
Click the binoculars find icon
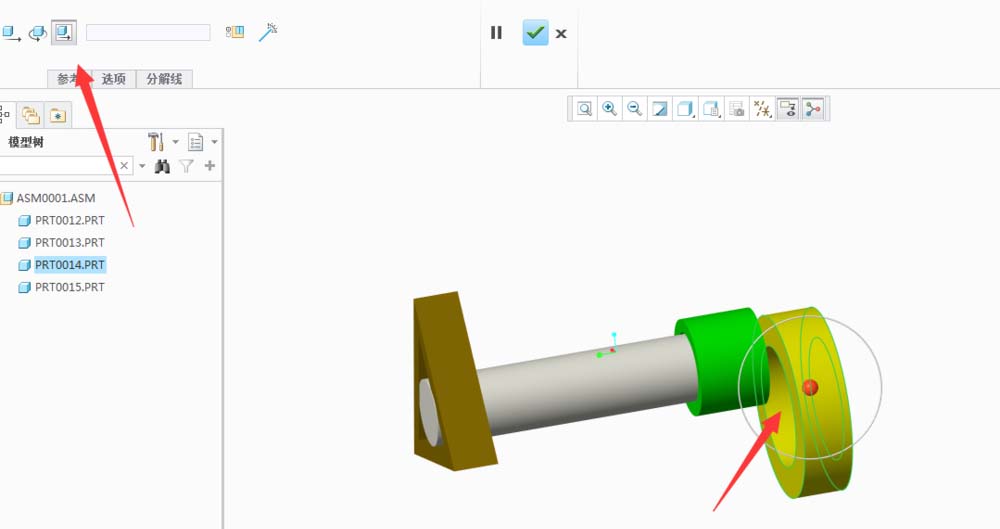163,167
